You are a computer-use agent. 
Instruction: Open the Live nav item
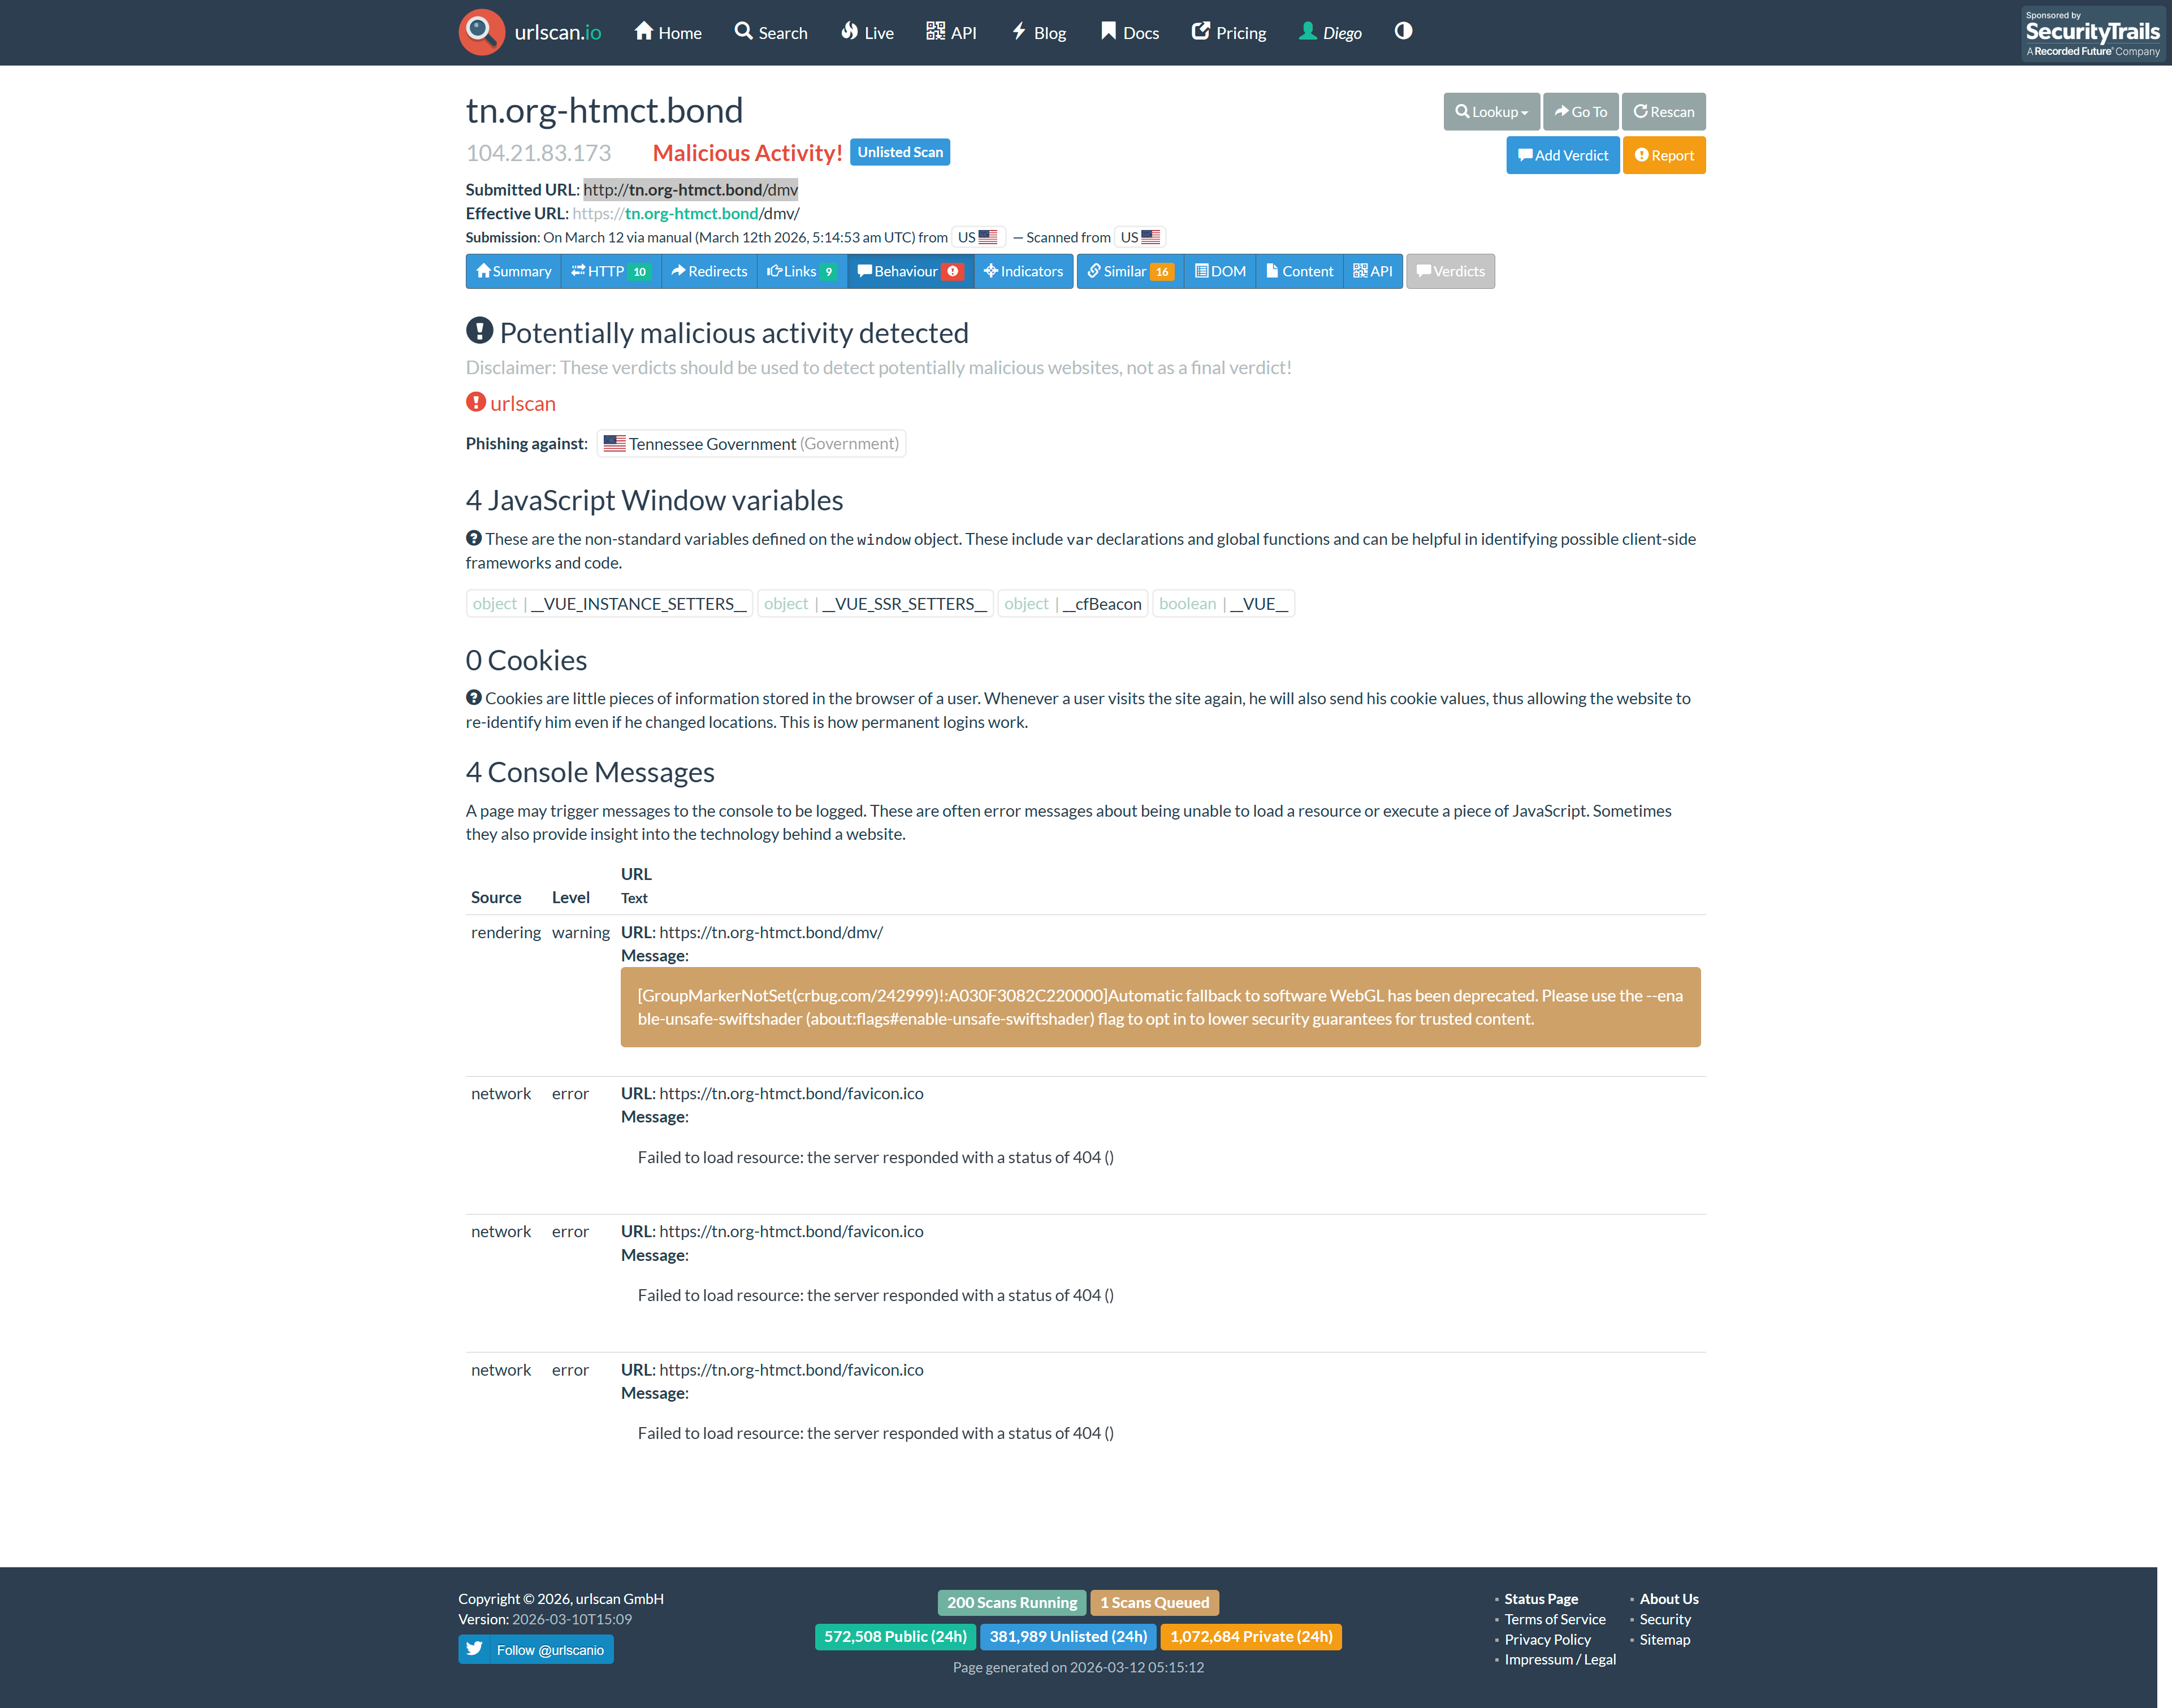tap(867, 32)
